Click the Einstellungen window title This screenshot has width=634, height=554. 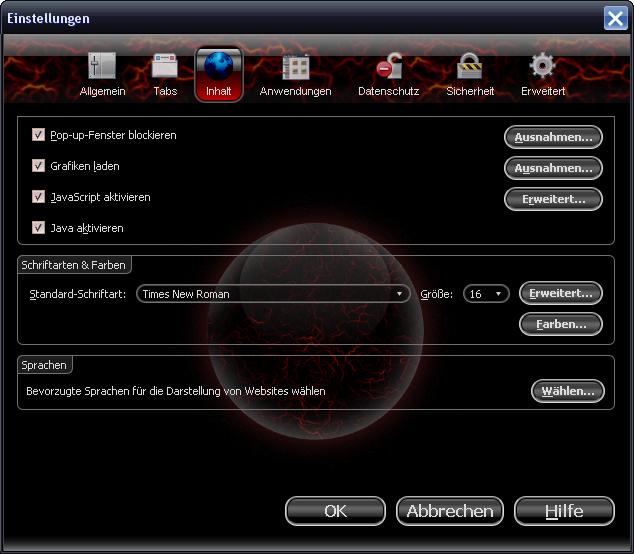[x=48, y=19]
